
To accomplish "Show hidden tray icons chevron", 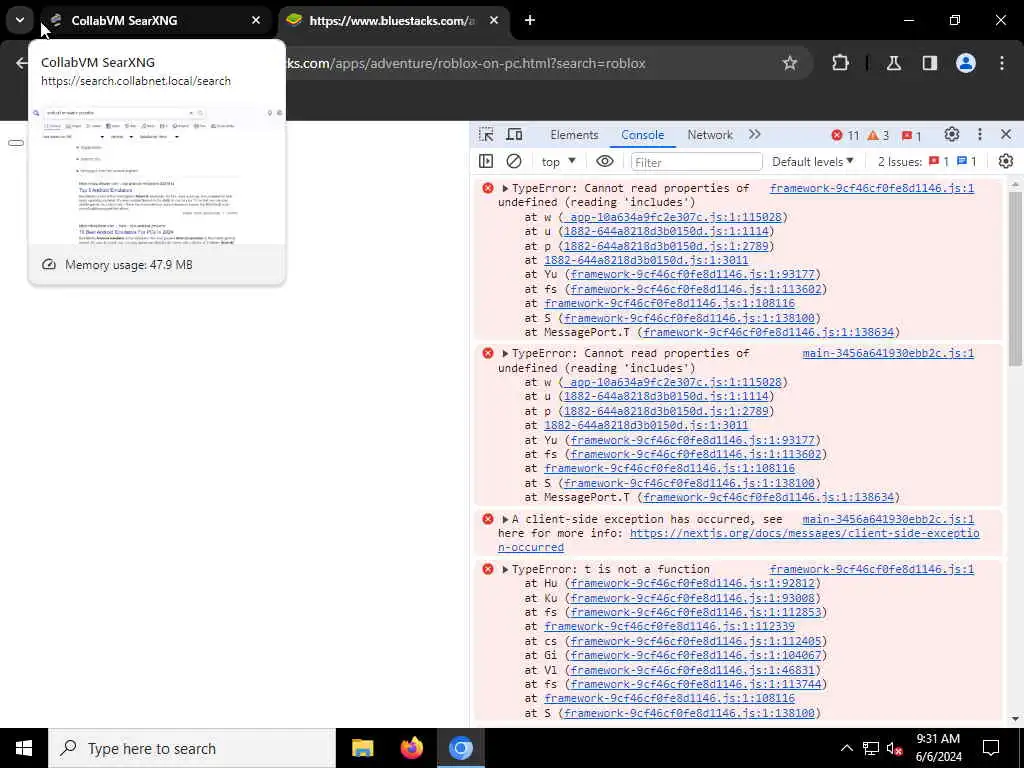I will [846, 748].
